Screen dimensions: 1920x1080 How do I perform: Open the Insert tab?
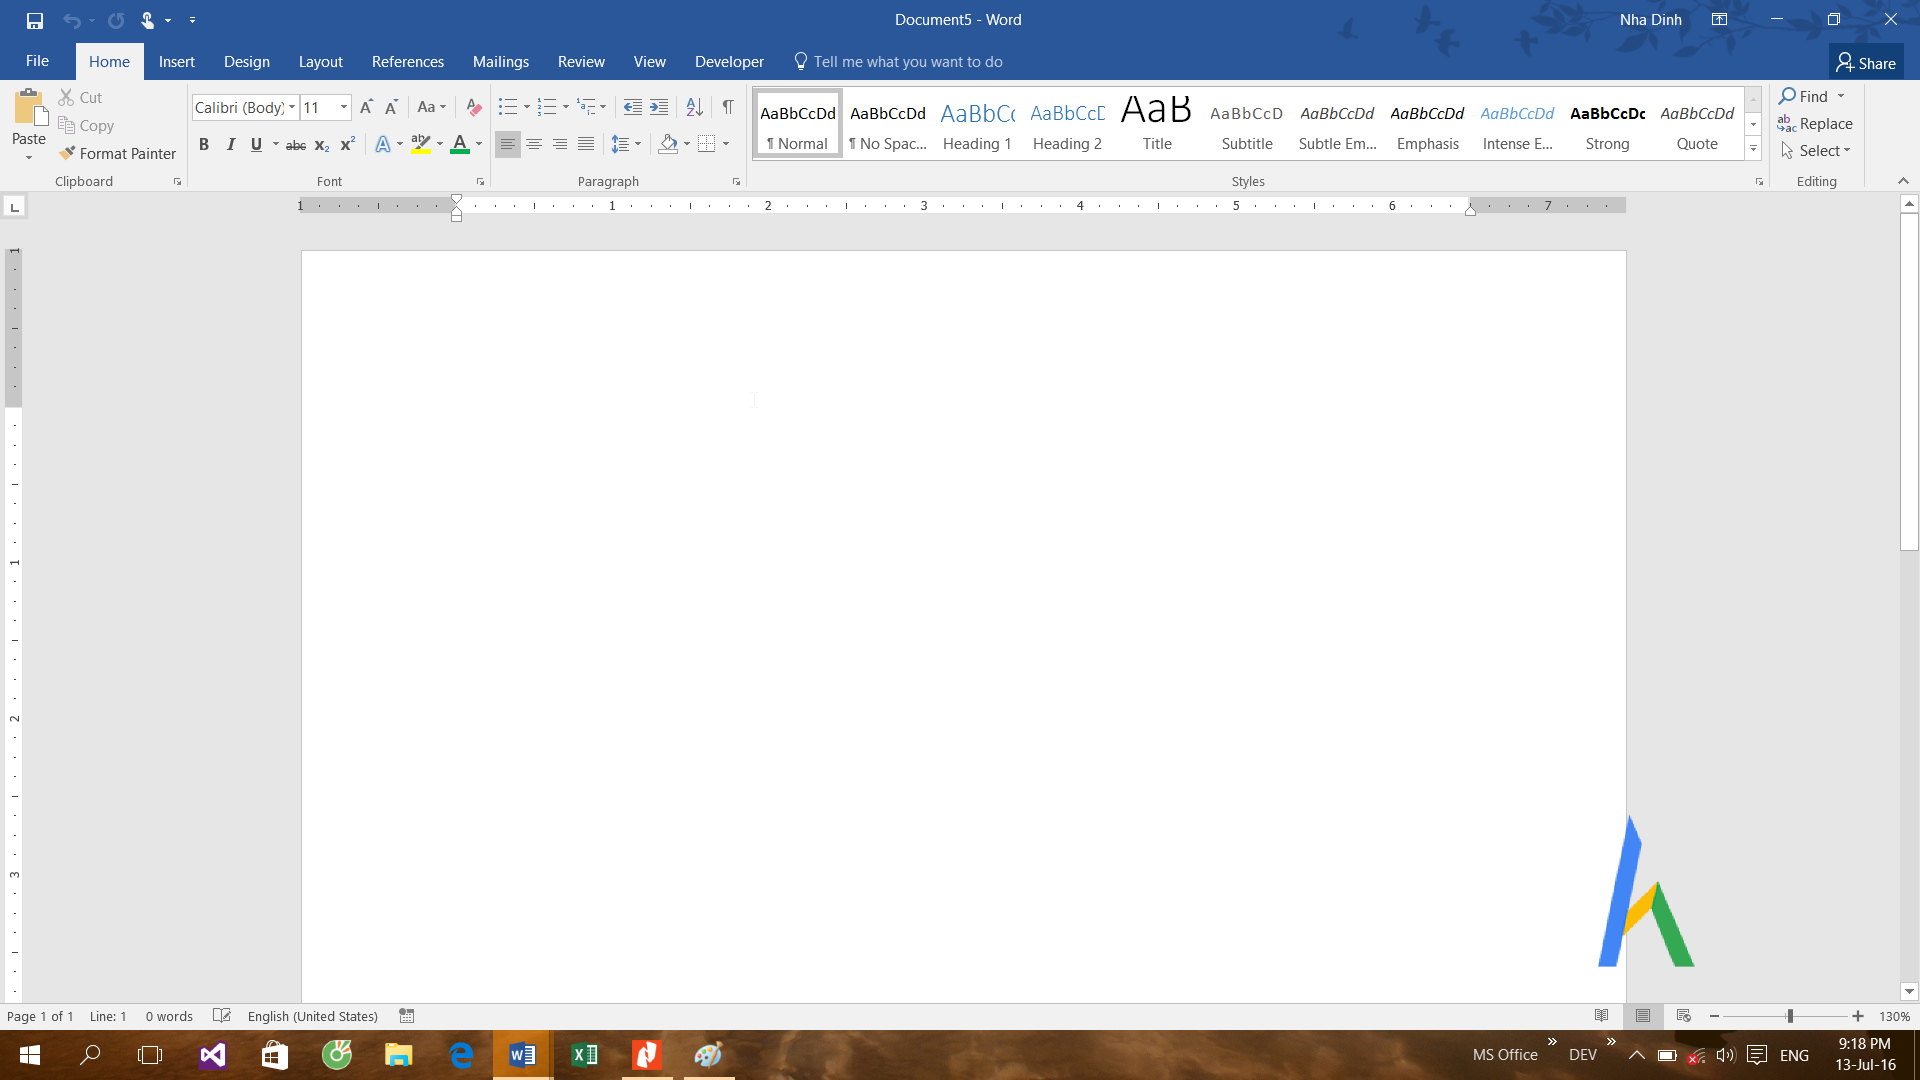(x=177, y=61)
